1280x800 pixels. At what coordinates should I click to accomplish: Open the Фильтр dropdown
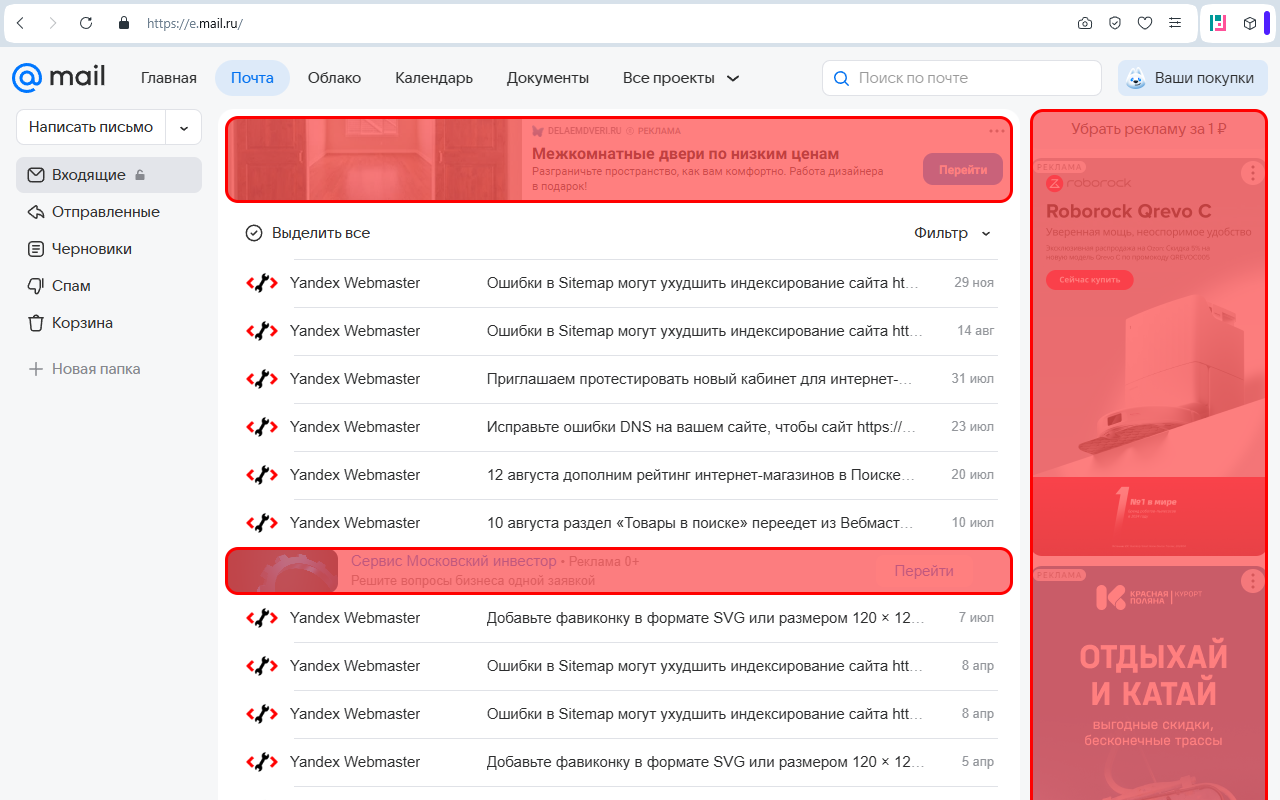(x=952, y=233)
